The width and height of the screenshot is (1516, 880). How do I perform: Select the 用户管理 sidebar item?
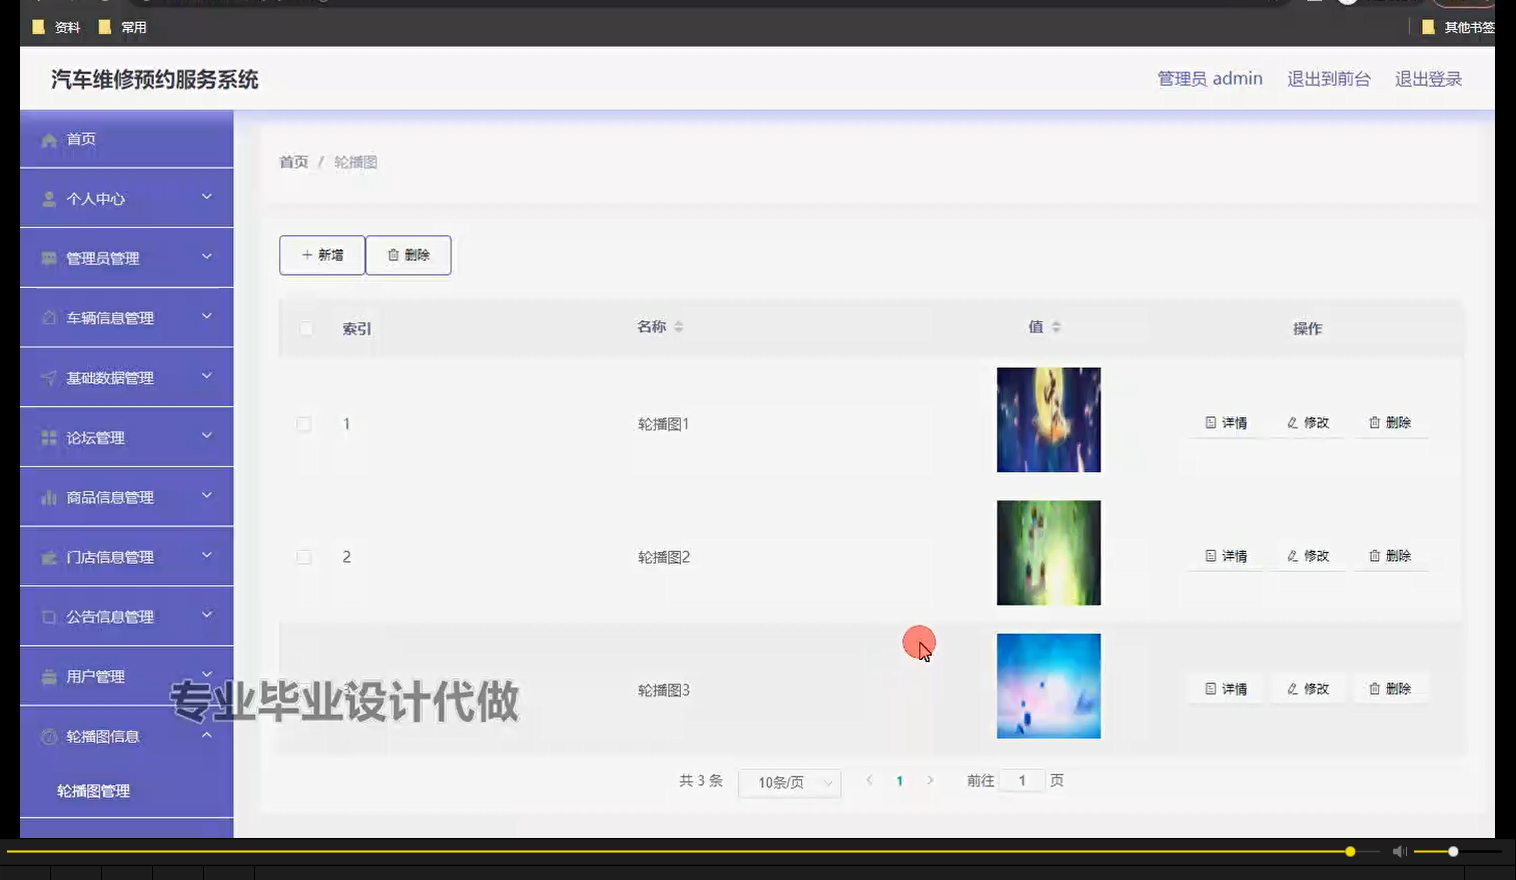tap(126, 677)
